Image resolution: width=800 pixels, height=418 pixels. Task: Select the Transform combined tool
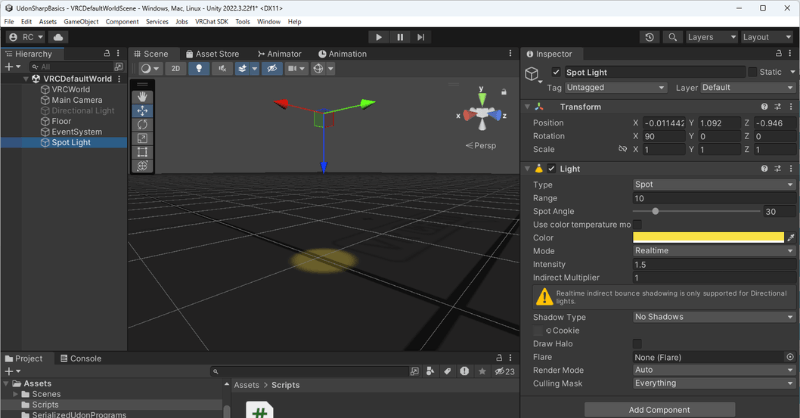(x=142, y=166)
